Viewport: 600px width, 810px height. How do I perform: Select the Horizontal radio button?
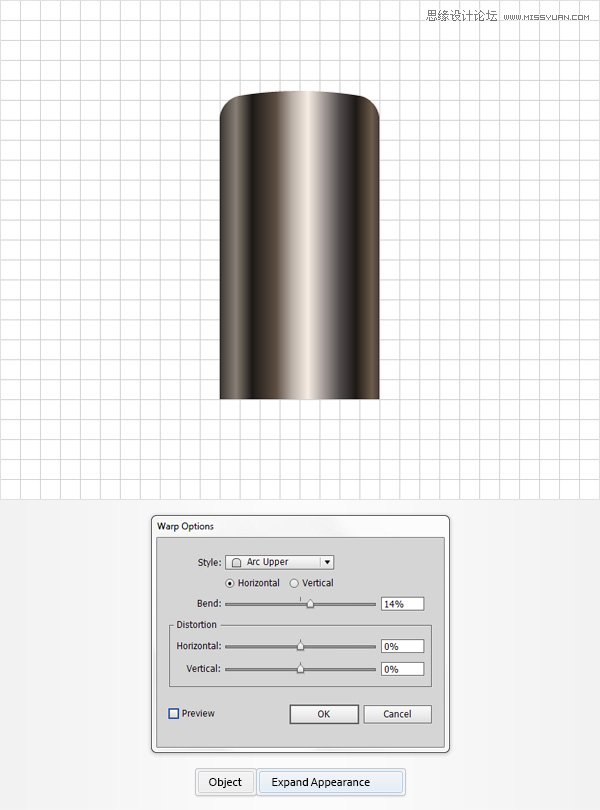point(230,583)
